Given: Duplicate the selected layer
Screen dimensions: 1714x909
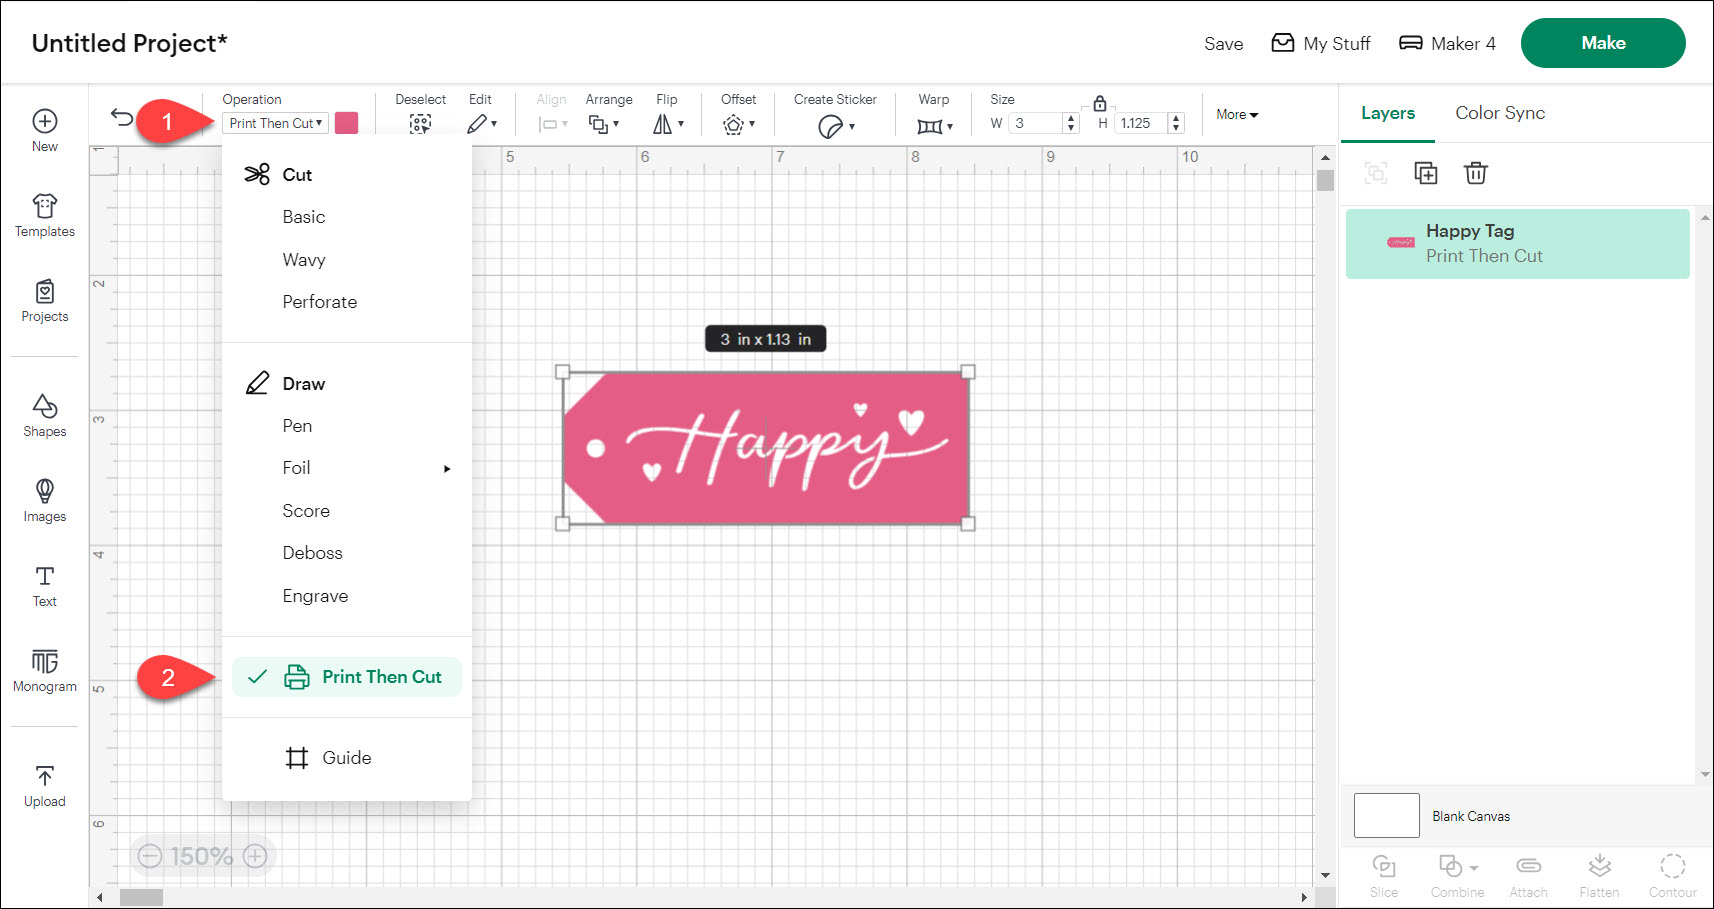Looking at the screenshot, I should pos(1425,173).
